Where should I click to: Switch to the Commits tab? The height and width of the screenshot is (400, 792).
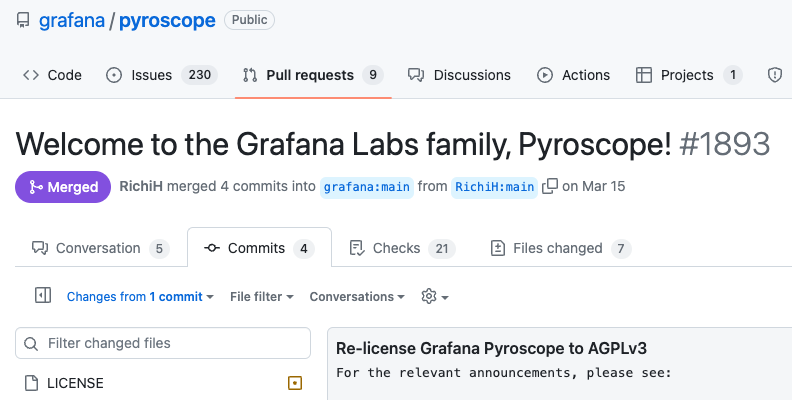tap(259, 248)
